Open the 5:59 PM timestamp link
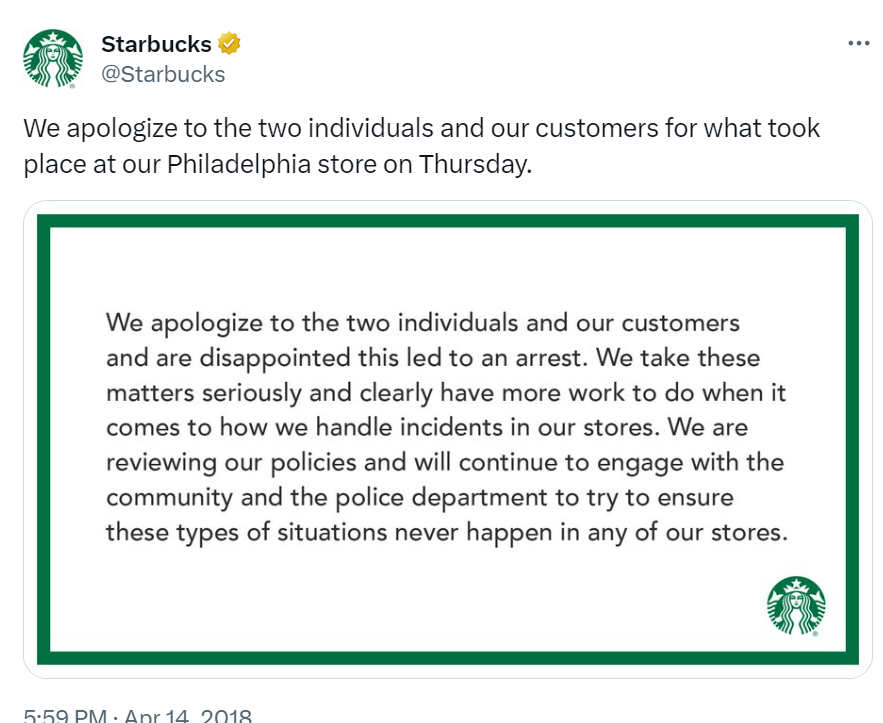883x723 pixels. tap(65, 716)
